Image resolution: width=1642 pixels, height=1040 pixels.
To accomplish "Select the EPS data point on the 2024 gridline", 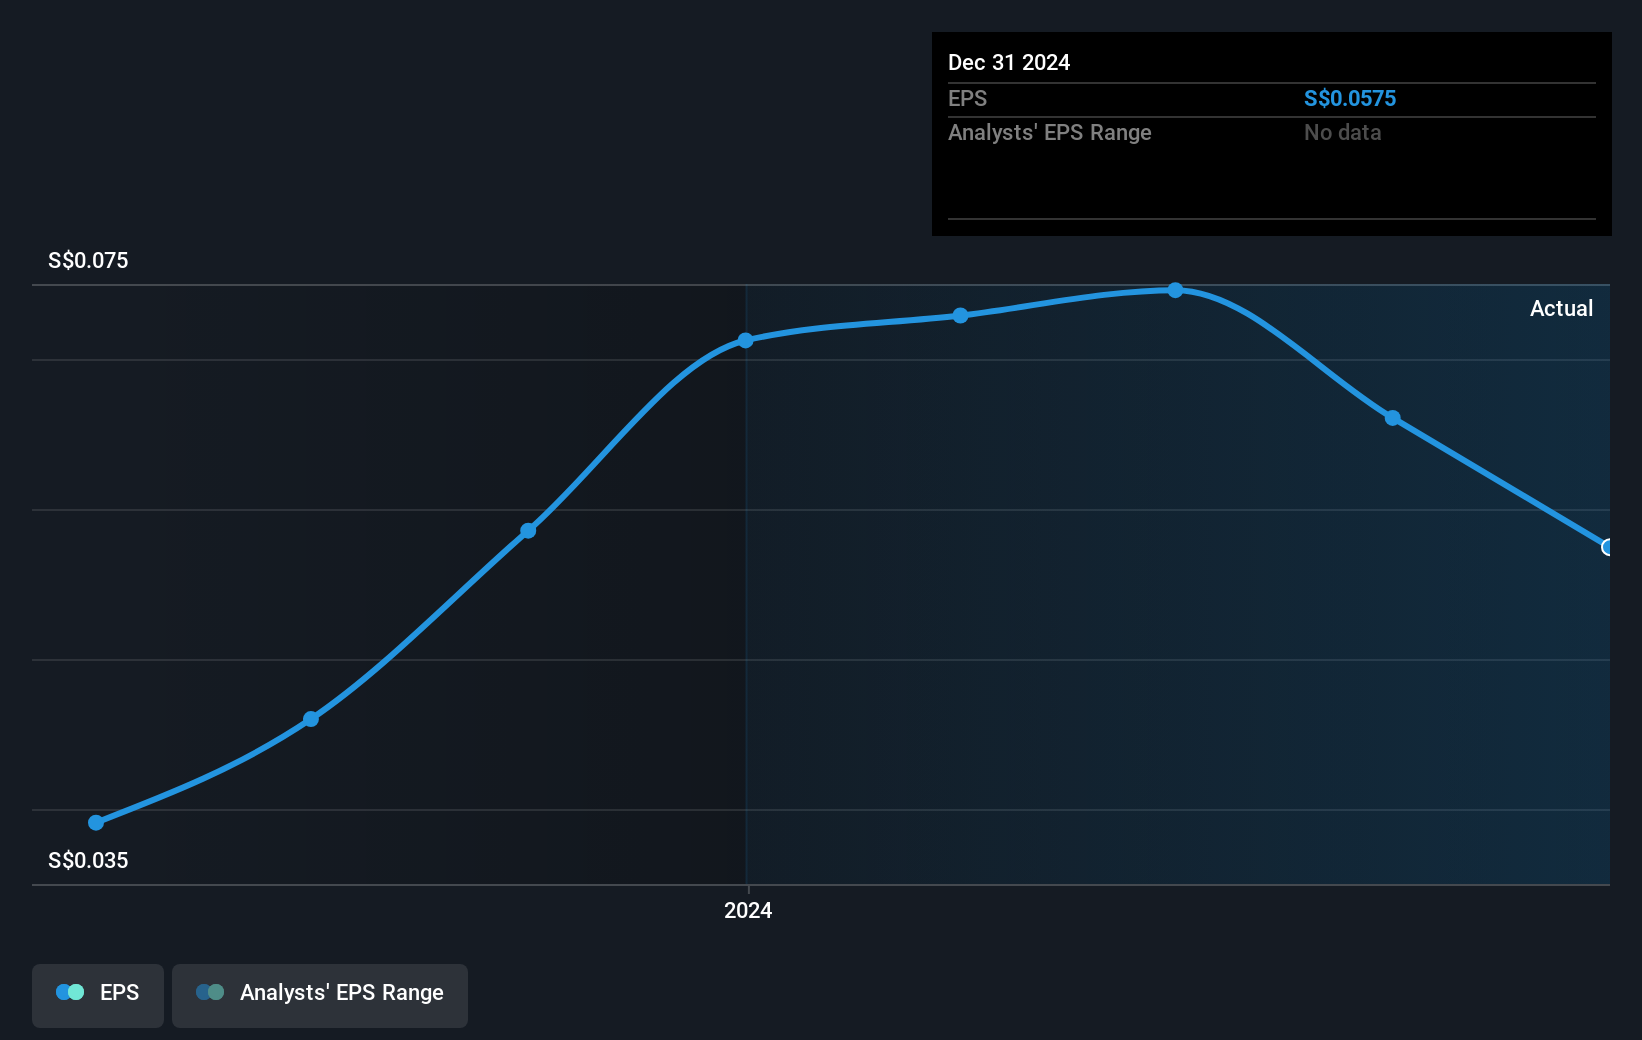I will pyautogui.click(x=746, y=341).
